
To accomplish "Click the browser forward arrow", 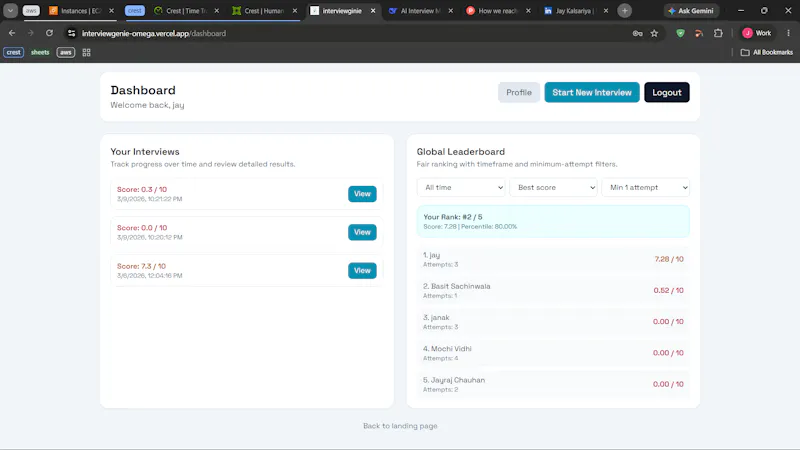I will pos(31,33).
